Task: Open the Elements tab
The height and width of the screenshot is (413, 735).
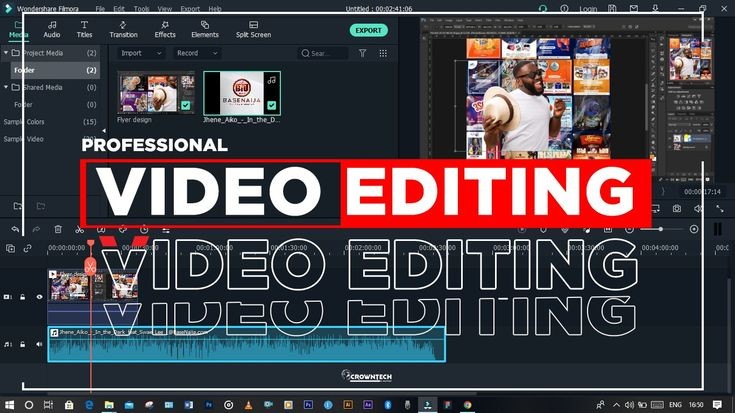Action: point(205,29)
